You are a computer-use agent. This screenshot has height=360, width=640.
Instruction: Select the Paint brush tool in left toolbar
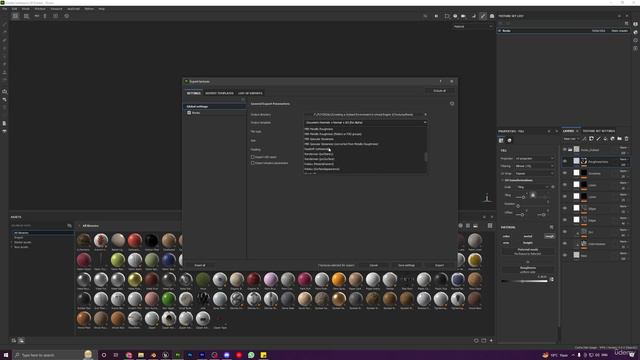point(4,24)
